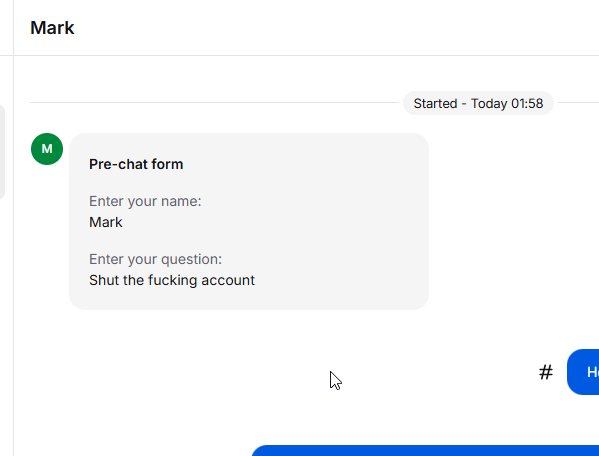
Task: Click the word Started in the timestamp pill
Action: click(x=435, y=103)
